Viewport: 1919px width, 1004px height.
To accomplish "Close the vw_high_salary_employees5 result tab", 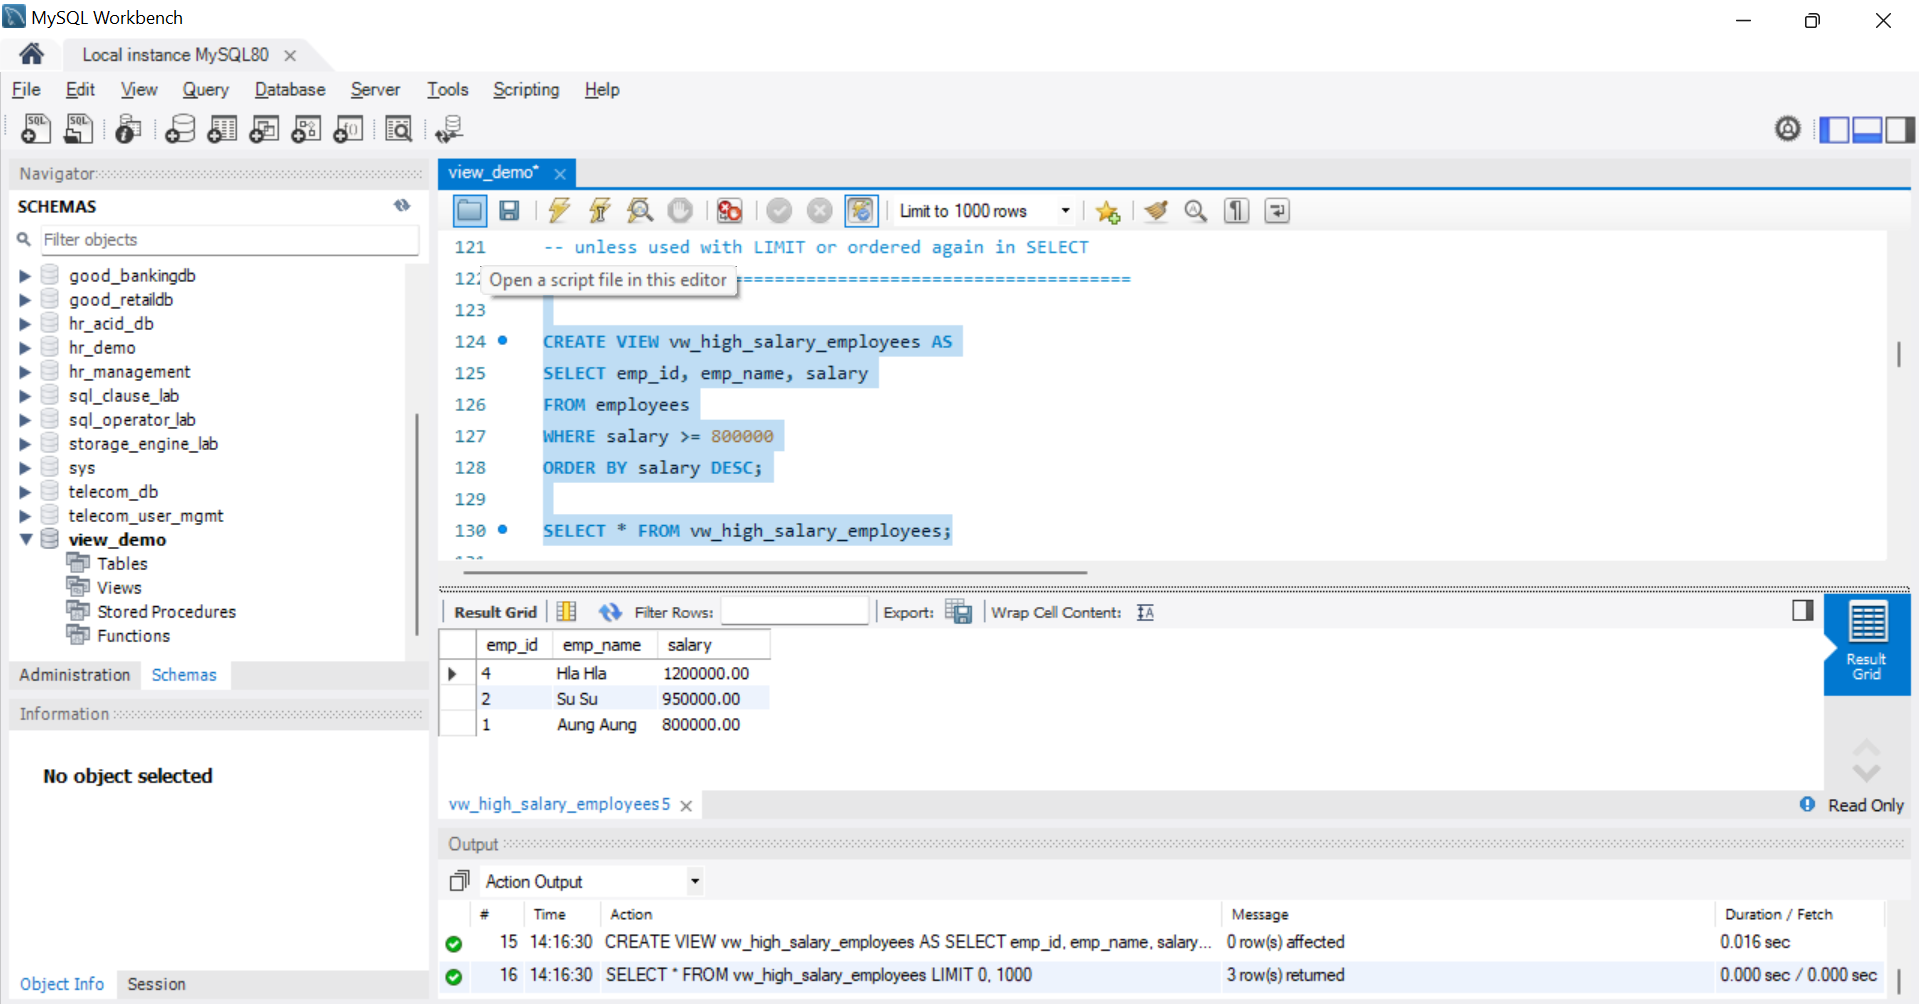I will coord(686,805).
